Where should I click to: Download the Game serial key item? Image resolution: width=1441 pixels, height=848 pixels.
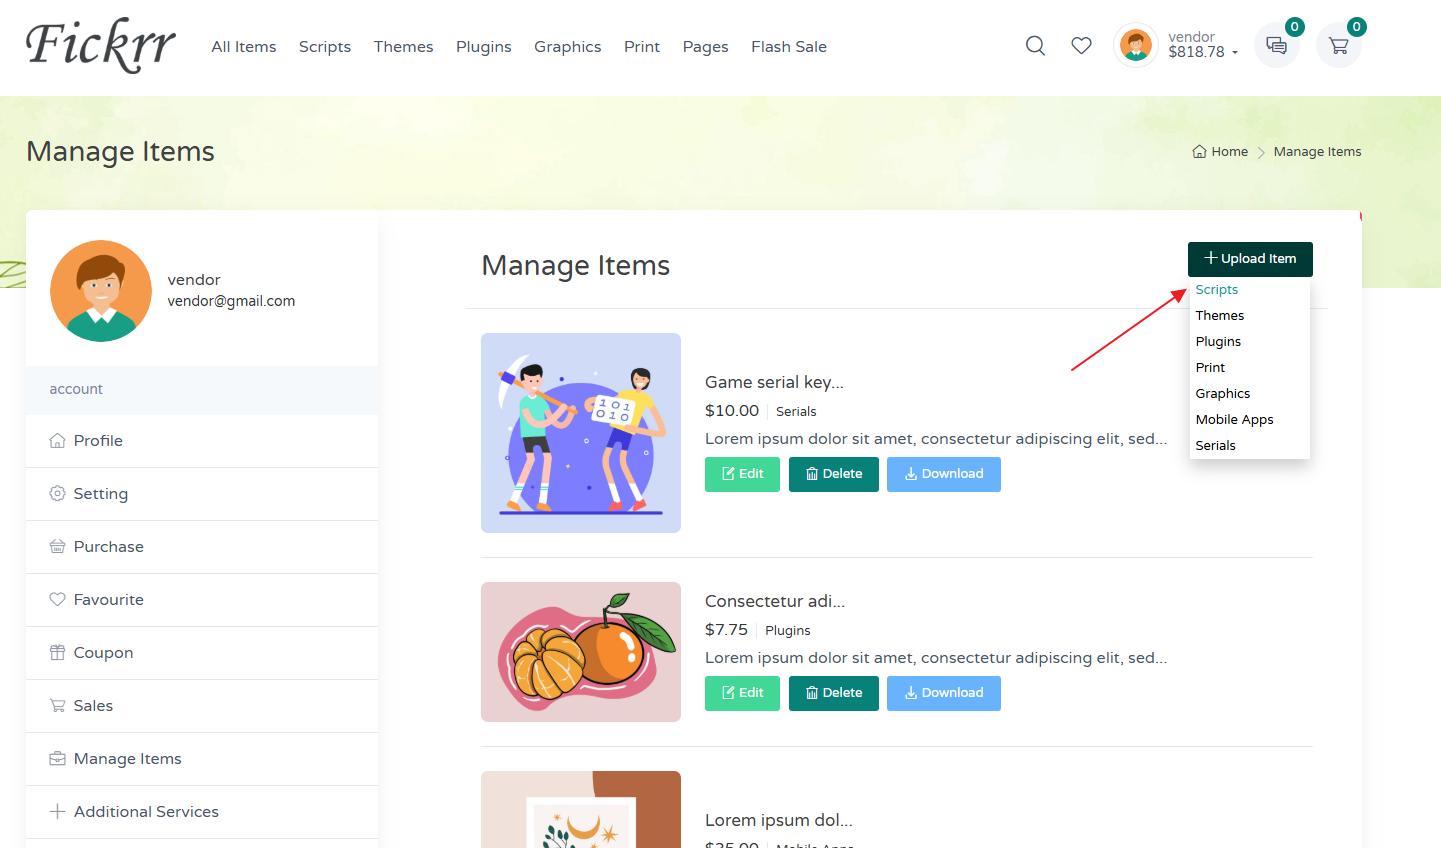coord(943,474)
